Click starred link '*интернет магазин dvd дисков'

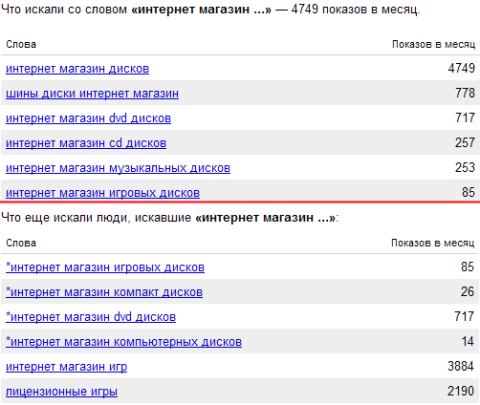[91, 317]
